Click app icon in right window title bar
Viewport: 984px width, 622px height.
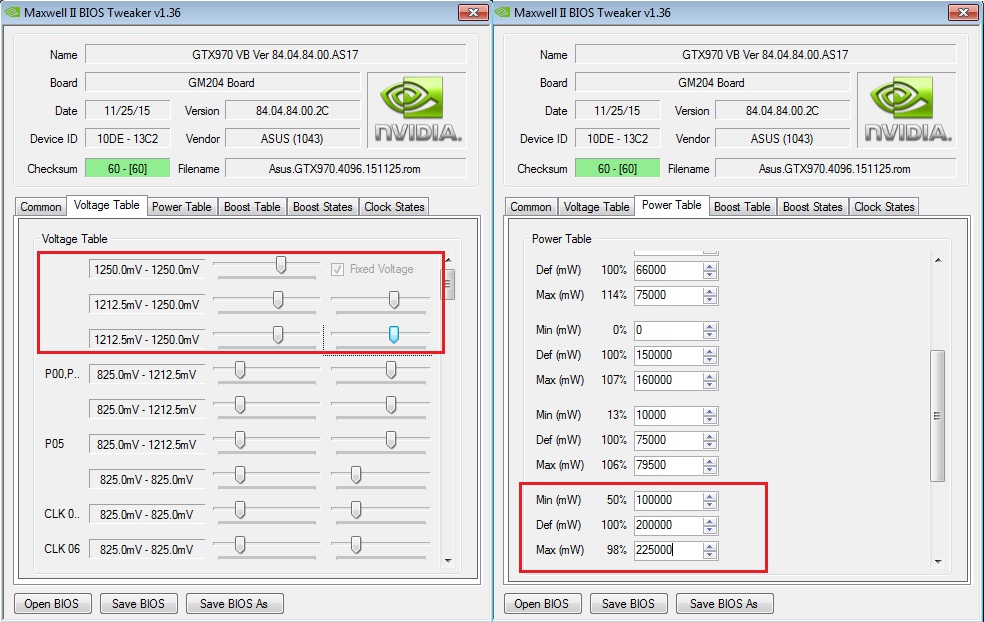503,12
